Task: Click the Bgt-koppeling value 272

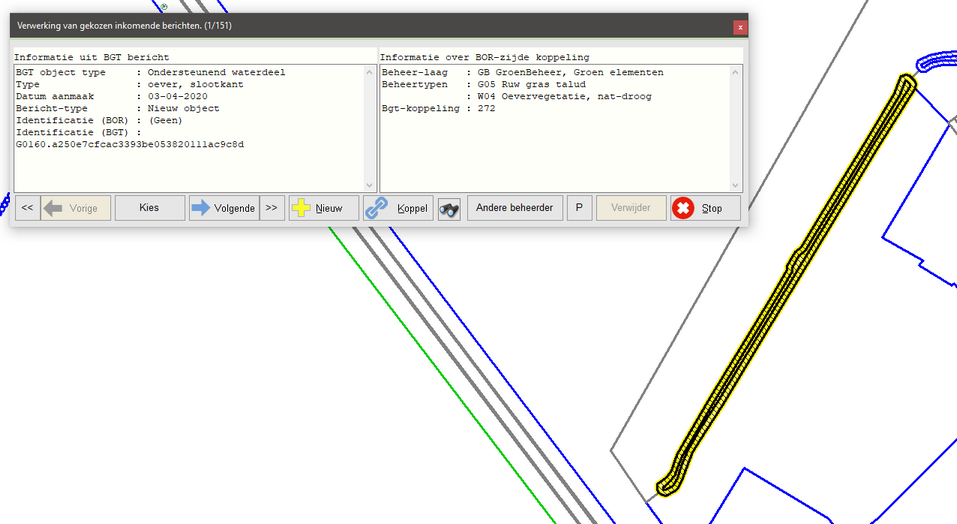Action: point(486,108)
